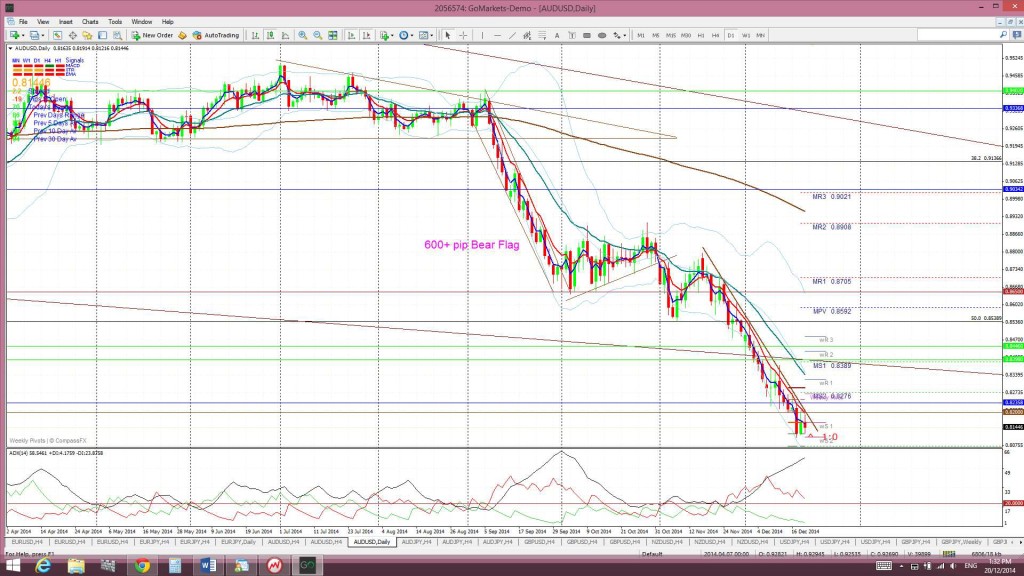The height and width of the screenshot is (576, 1024).
Task: Open the Tools menu
Action: [x=115, y=22]
